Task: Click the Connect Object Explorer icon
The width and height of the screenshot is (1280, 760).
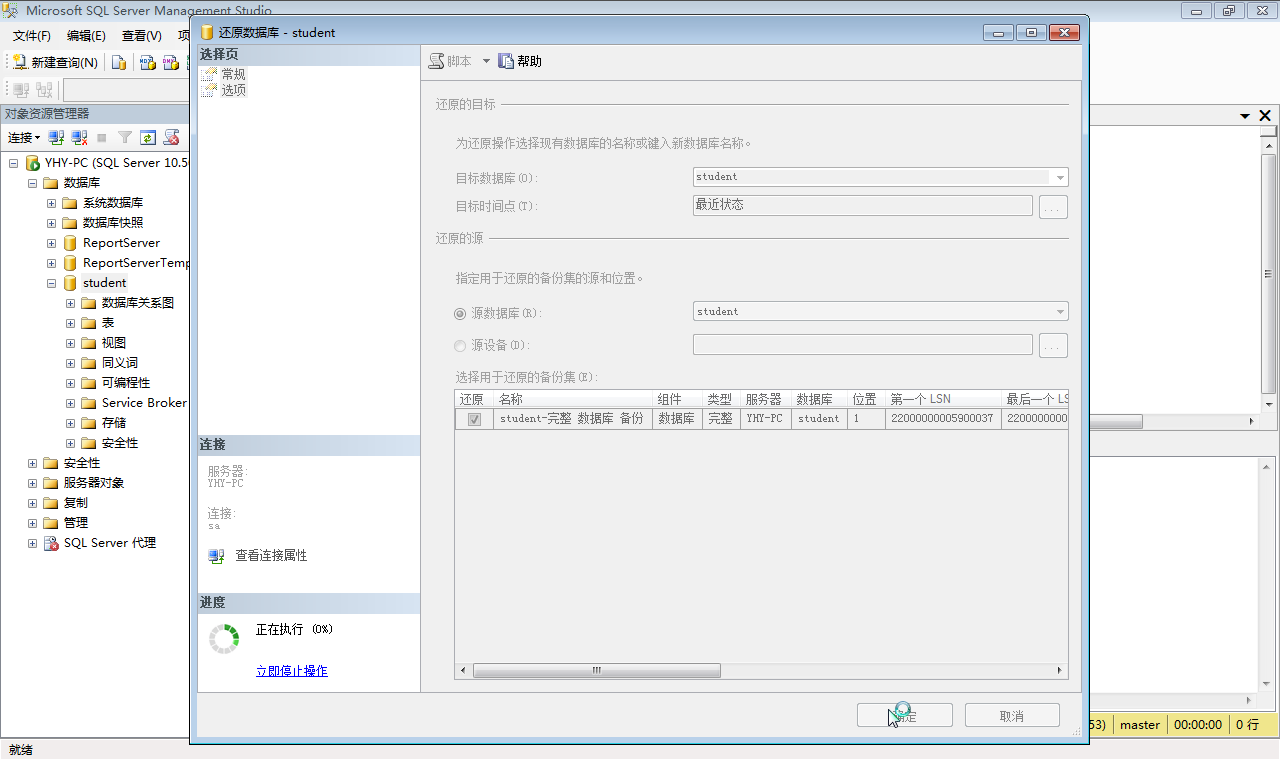Action: coord(57,137)
